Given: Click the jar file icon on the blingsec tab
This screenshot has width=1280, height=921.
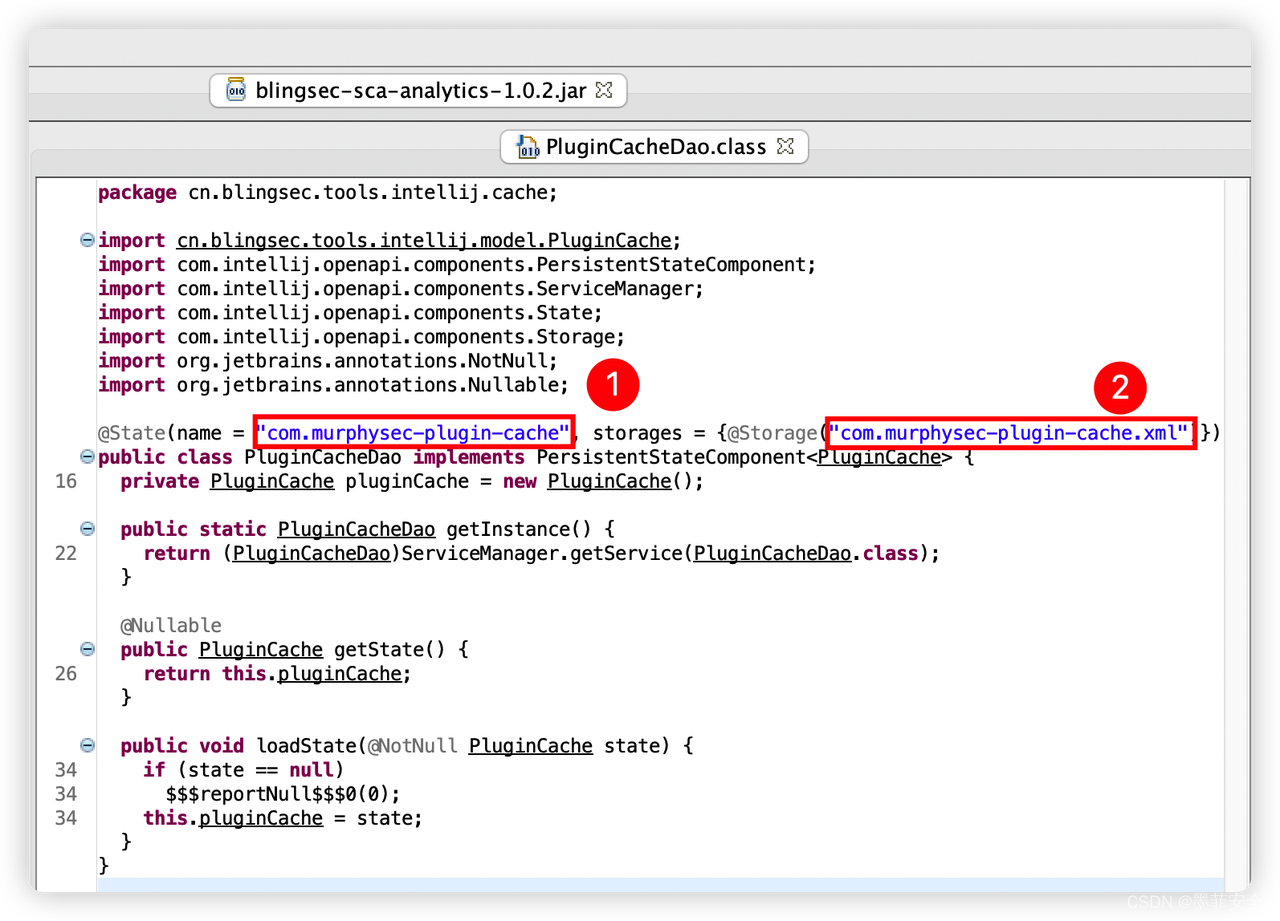Looking at the screenshot, I should 236,90.
